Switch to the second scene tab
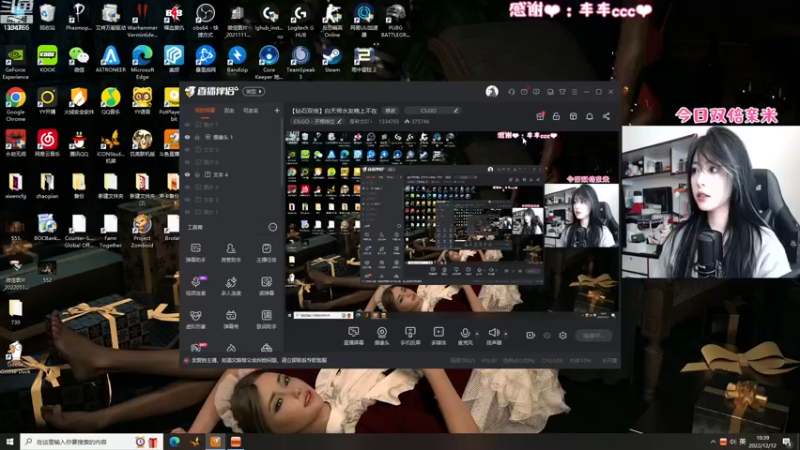Screen dimensions: 800x450 (229, 110)
